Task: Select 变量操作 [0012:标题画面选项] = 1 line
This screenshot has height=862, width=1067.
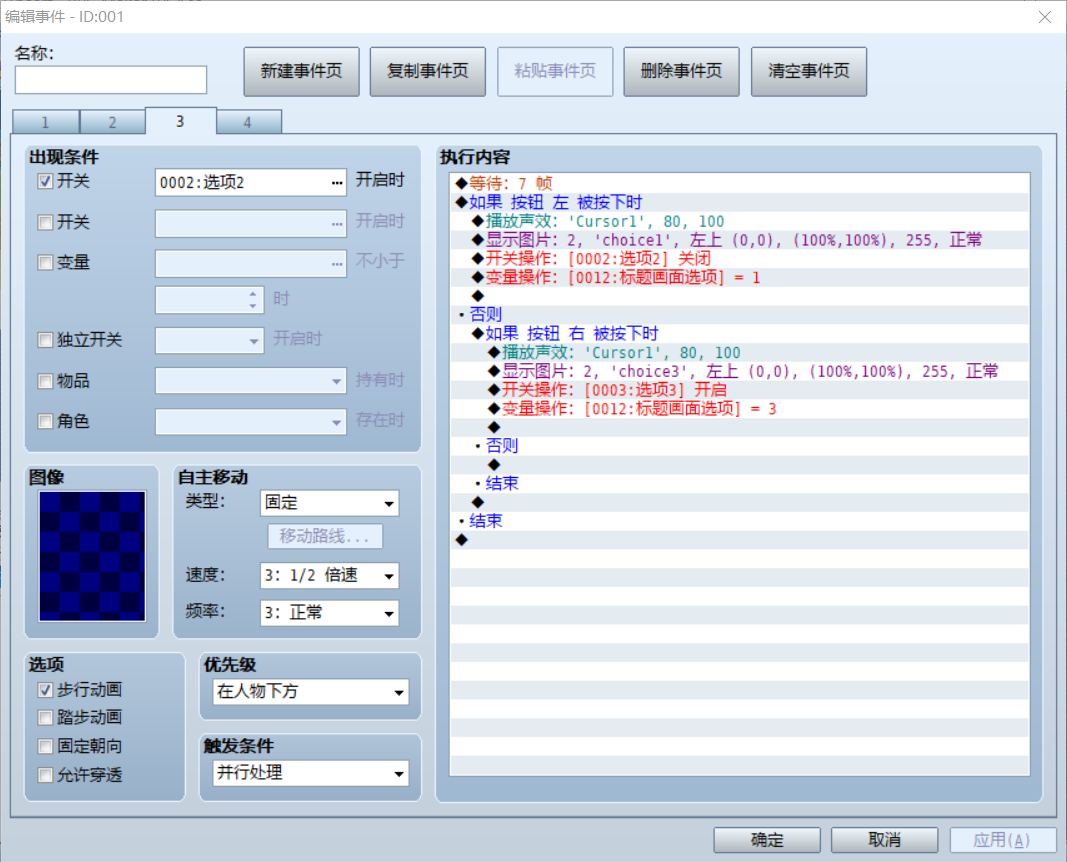Action: point(740,278)
